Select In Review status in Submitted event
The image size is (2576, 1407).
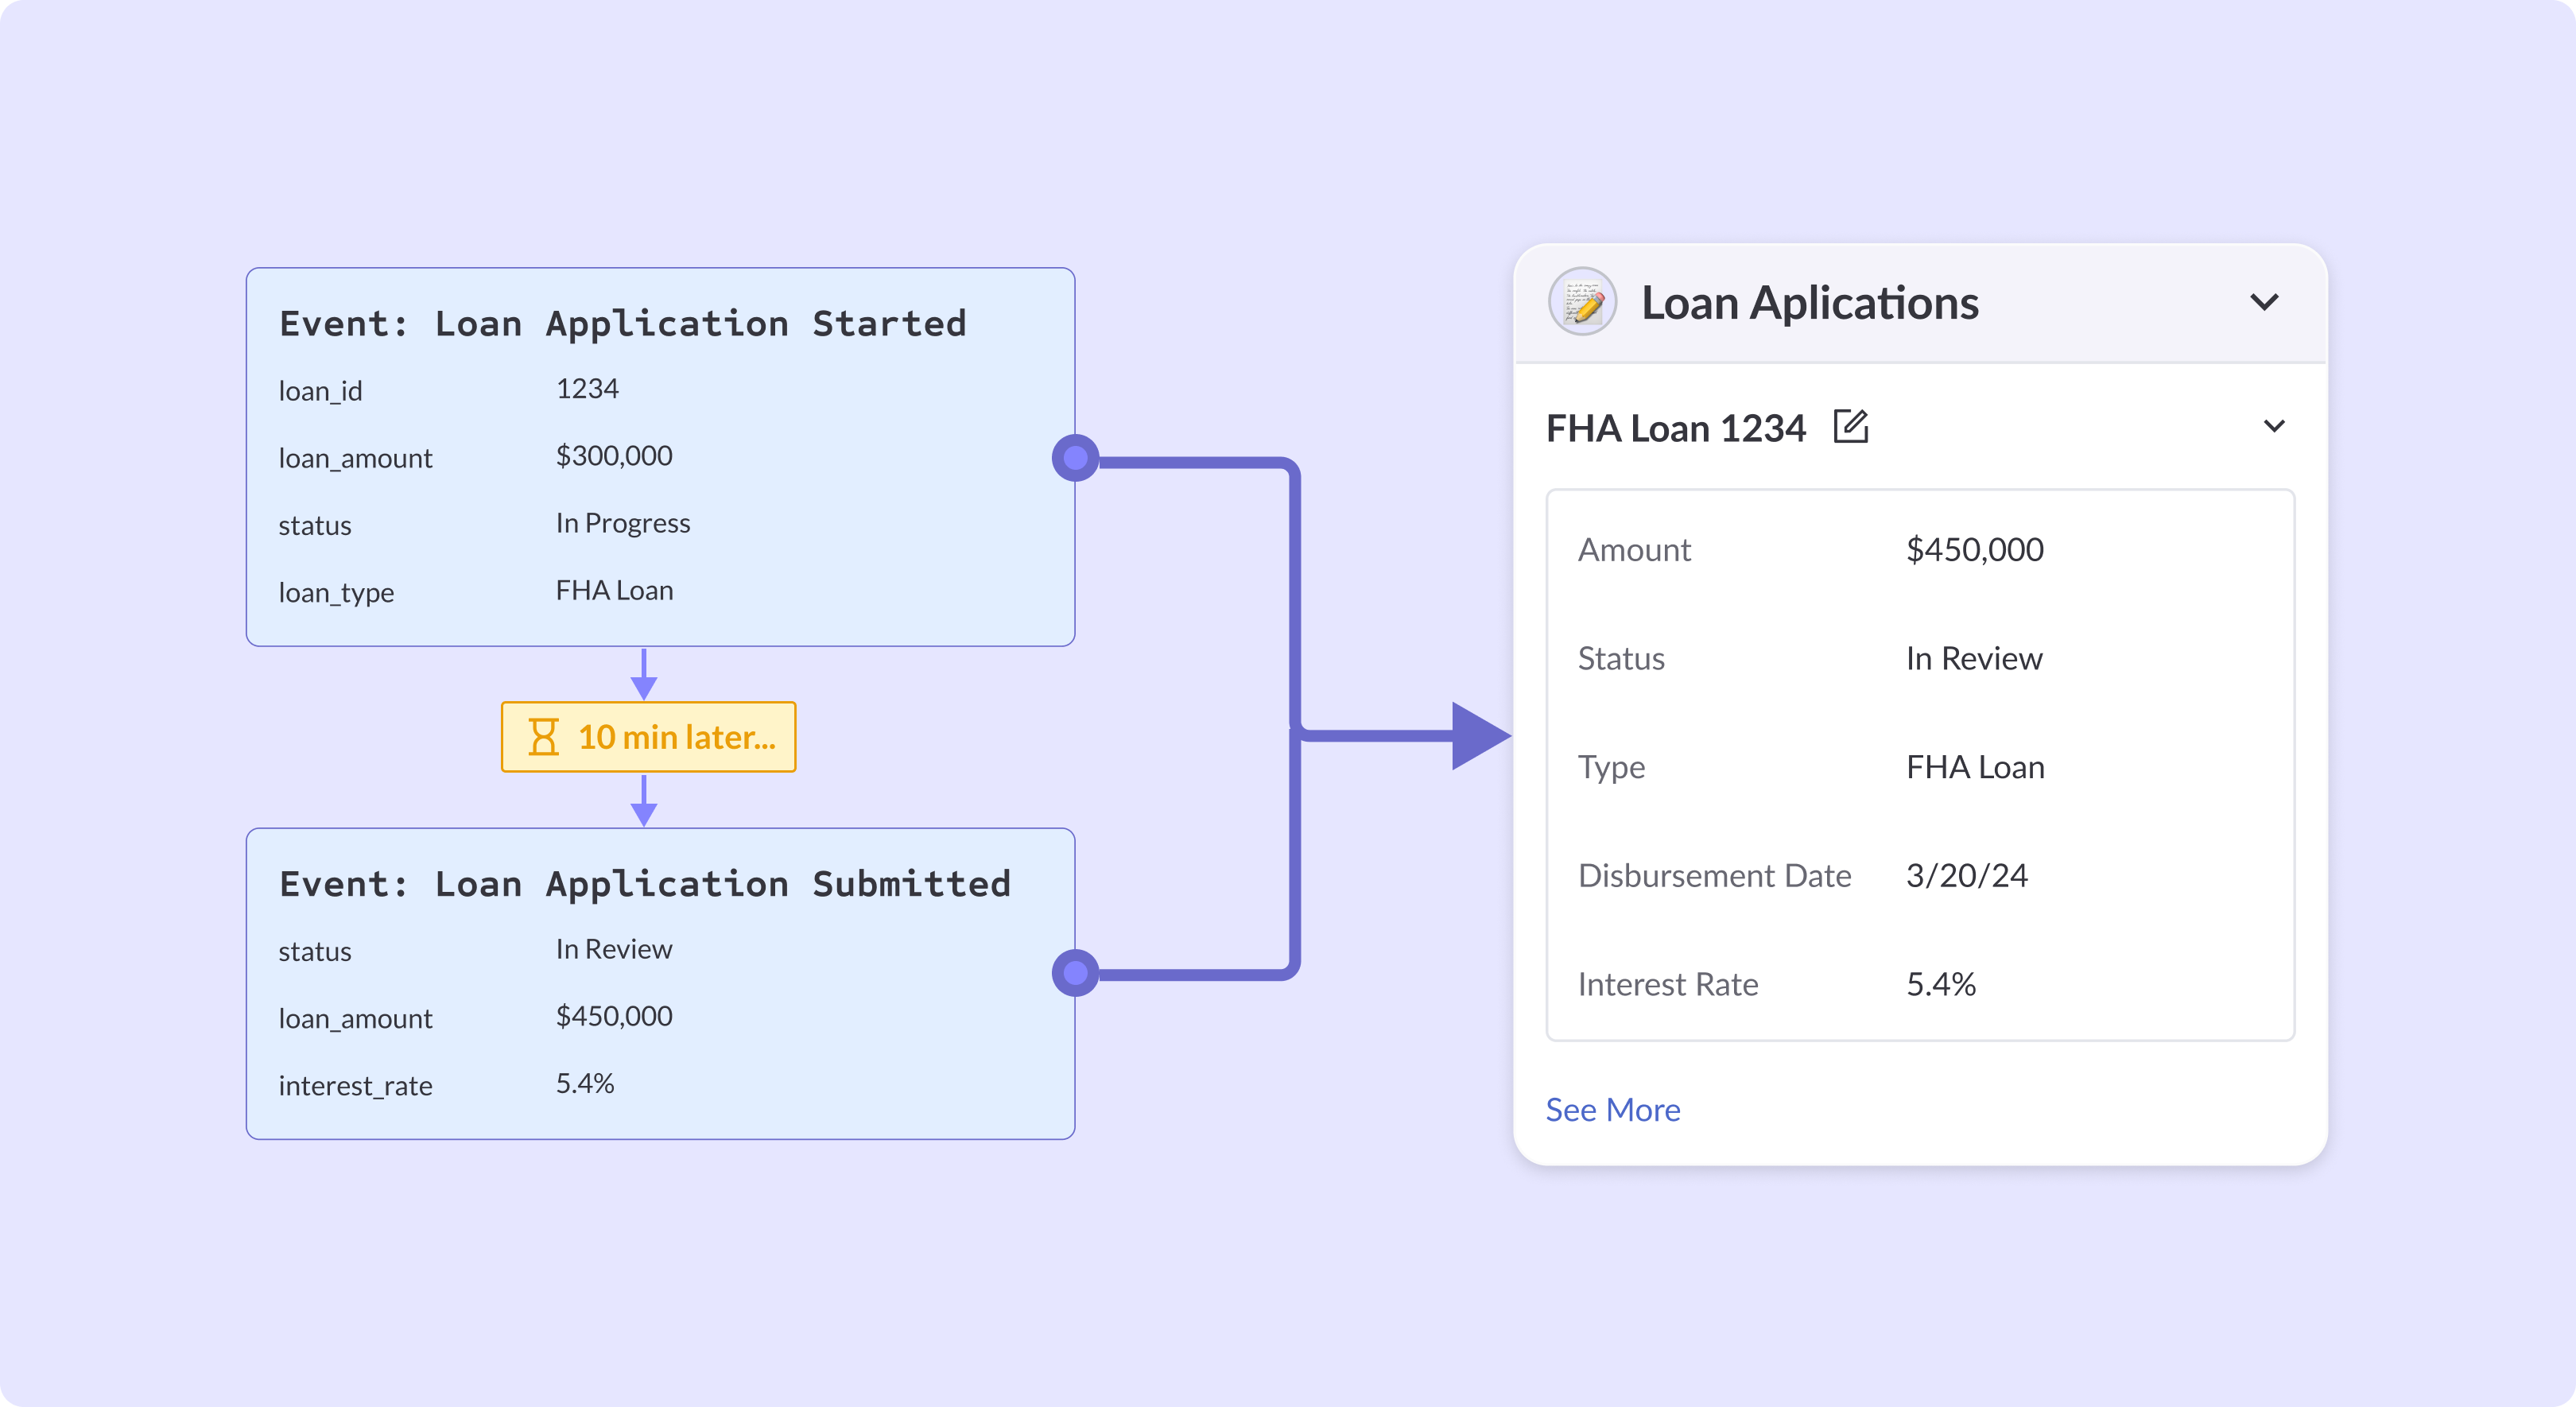[614, 949]
